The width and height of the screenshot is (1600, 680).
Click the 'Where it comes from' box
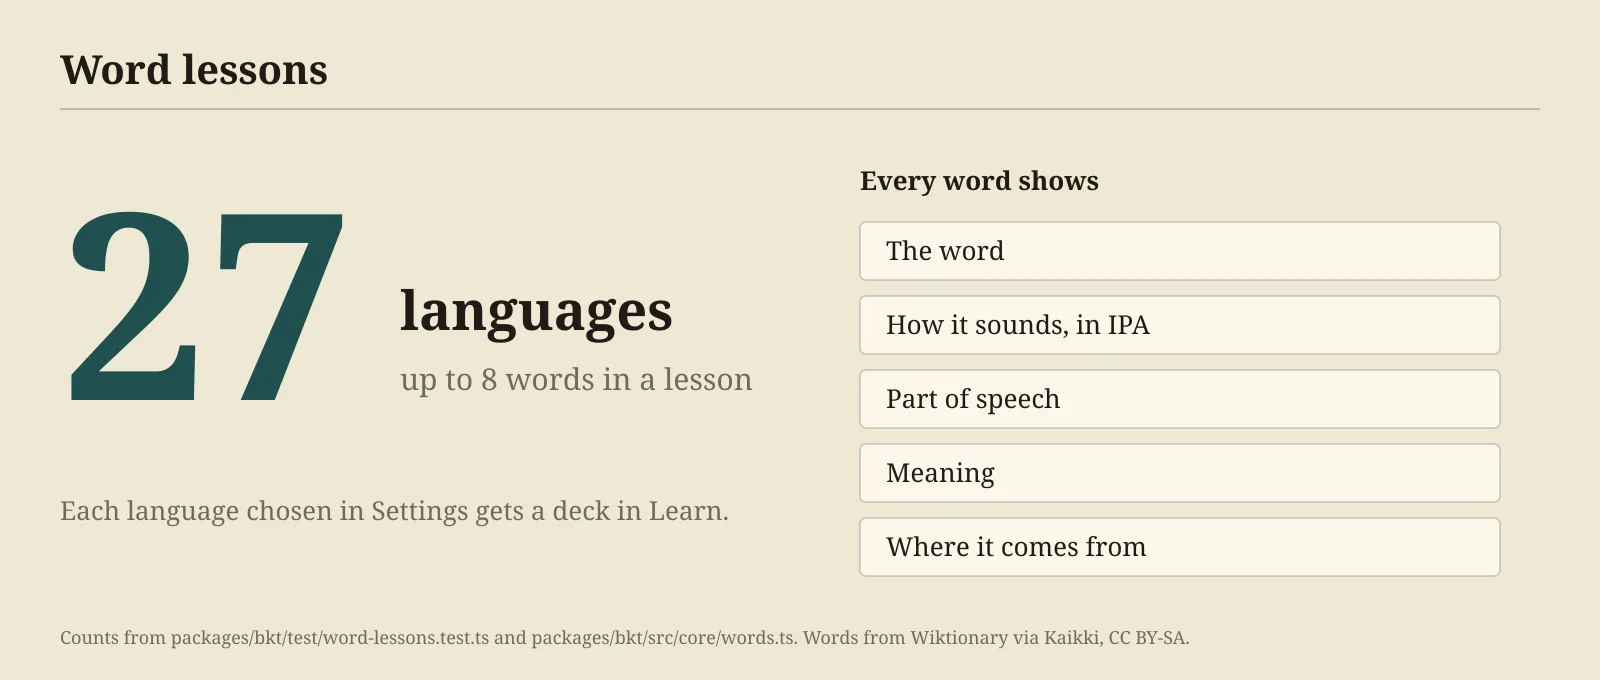click(1180, 547)
